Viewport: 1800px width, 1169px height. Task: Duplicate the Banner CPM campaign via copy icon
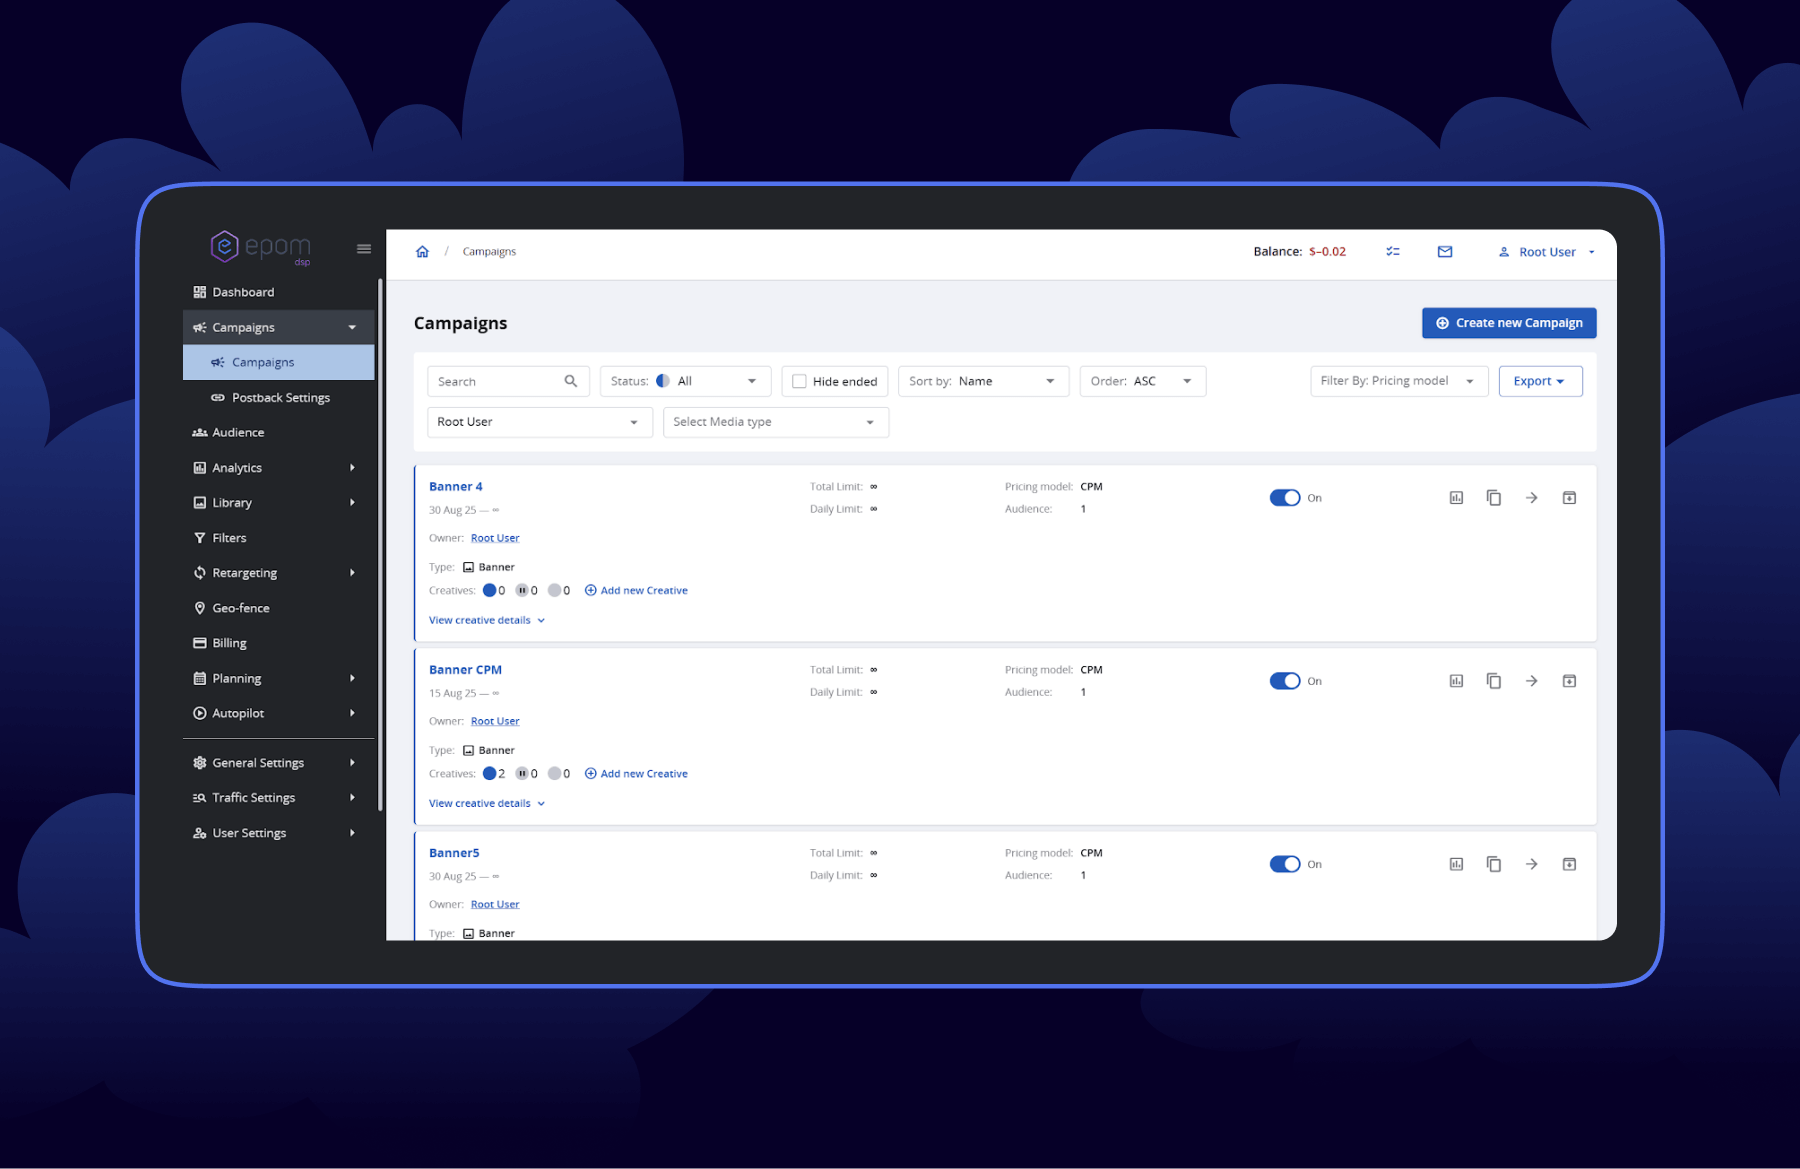pyautogui.click(x=1493, y=681)
